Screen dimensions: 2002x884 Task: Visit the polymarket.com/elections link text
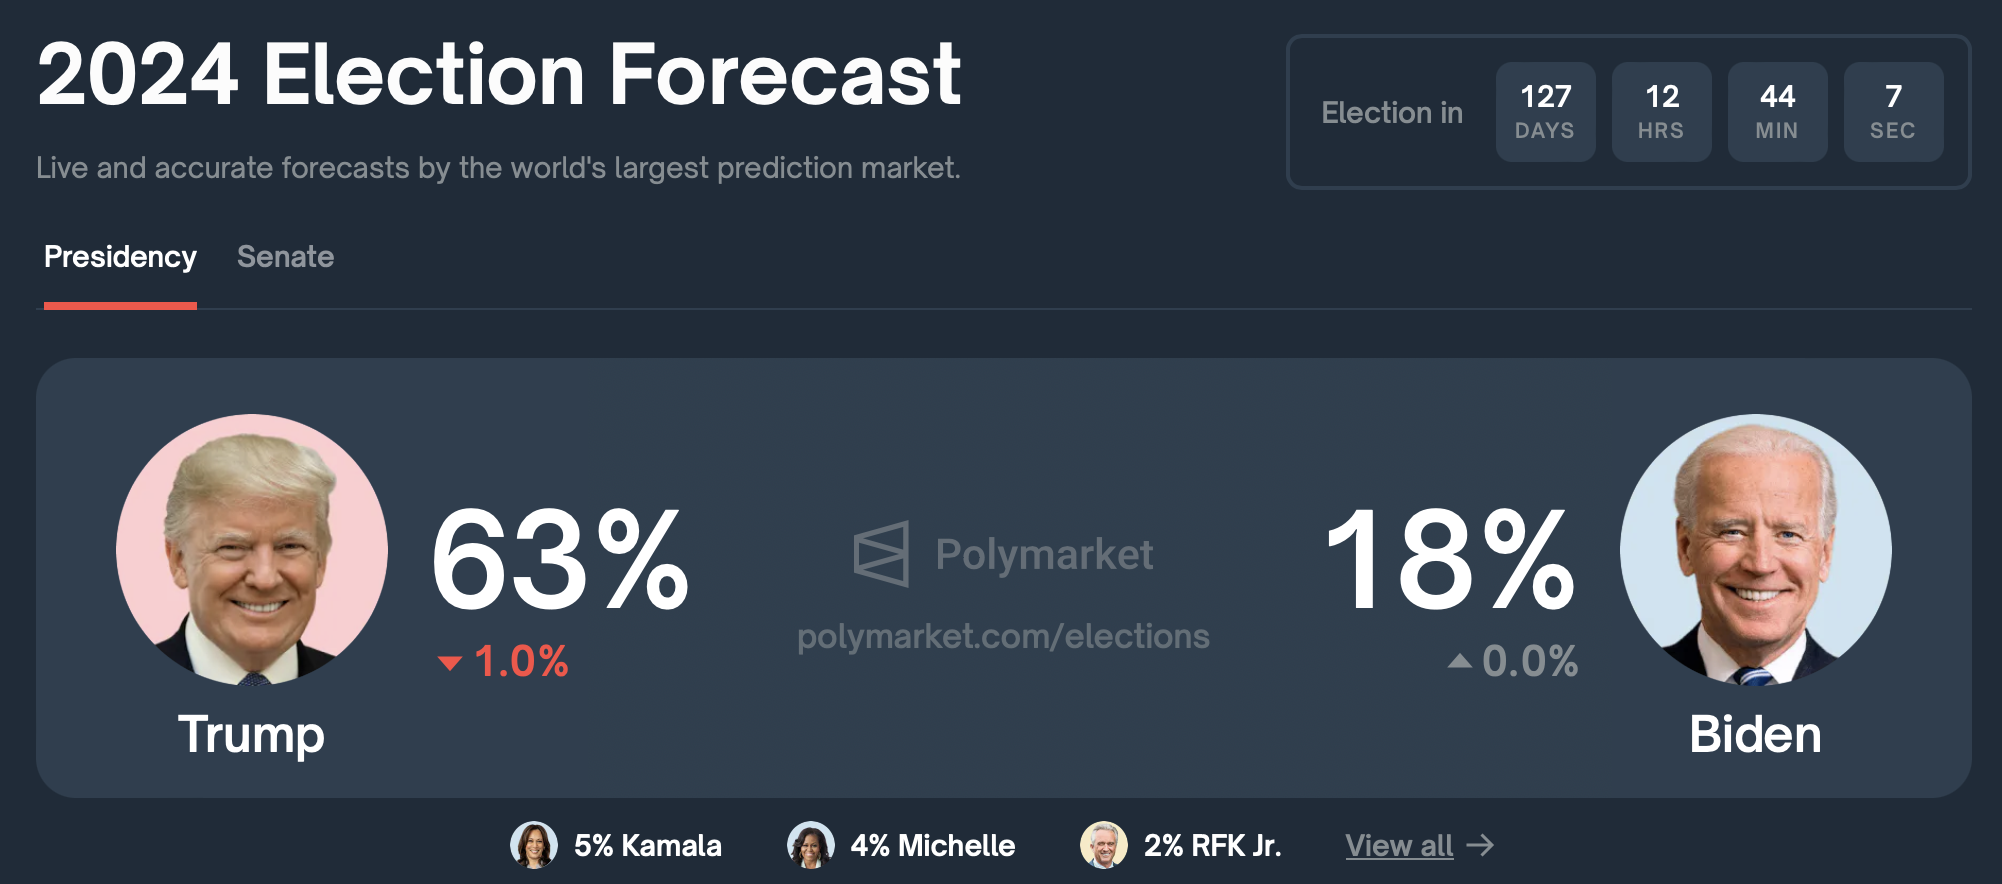coord(1003,636)
